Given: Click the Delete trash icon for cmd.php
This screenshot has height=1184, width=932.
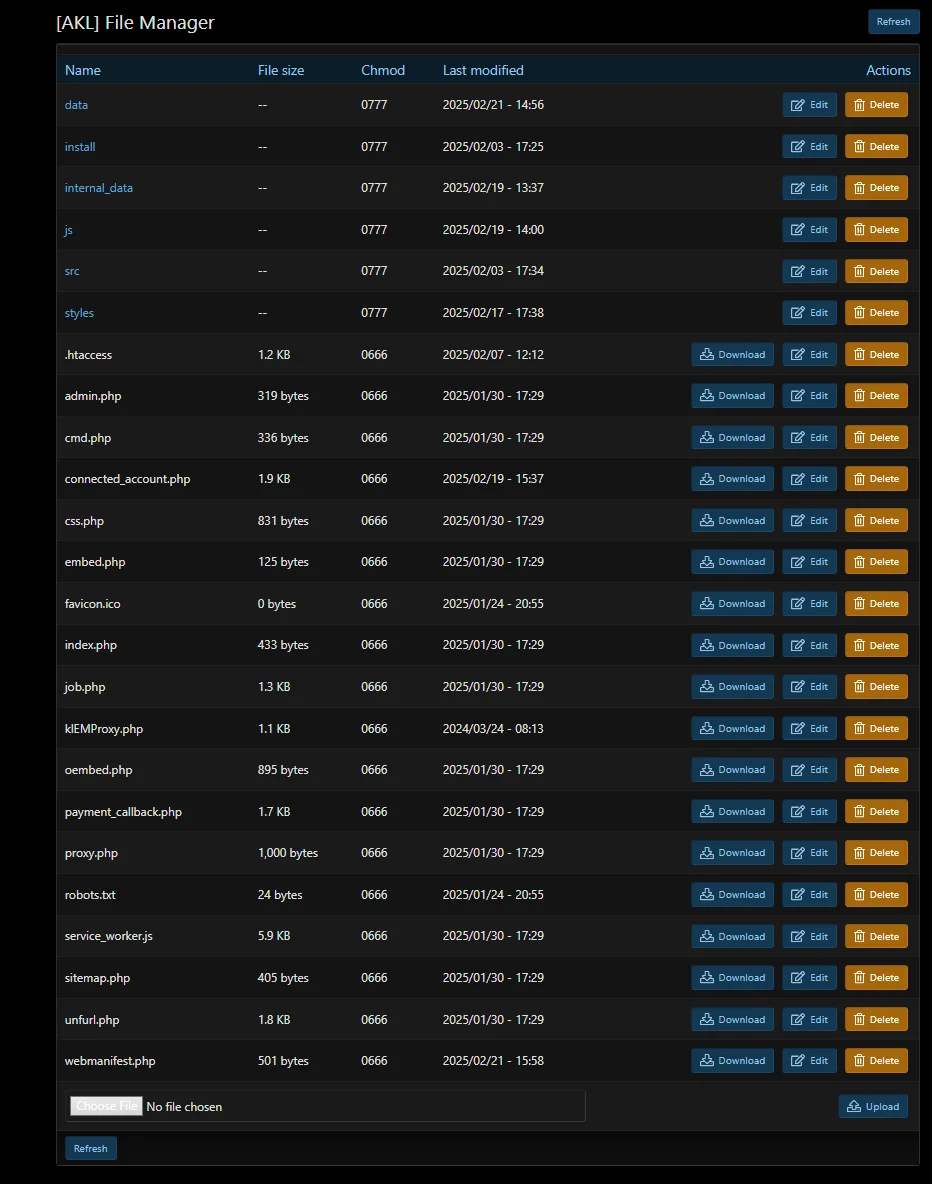Looking at the screenshot, I should pos(860,438).
